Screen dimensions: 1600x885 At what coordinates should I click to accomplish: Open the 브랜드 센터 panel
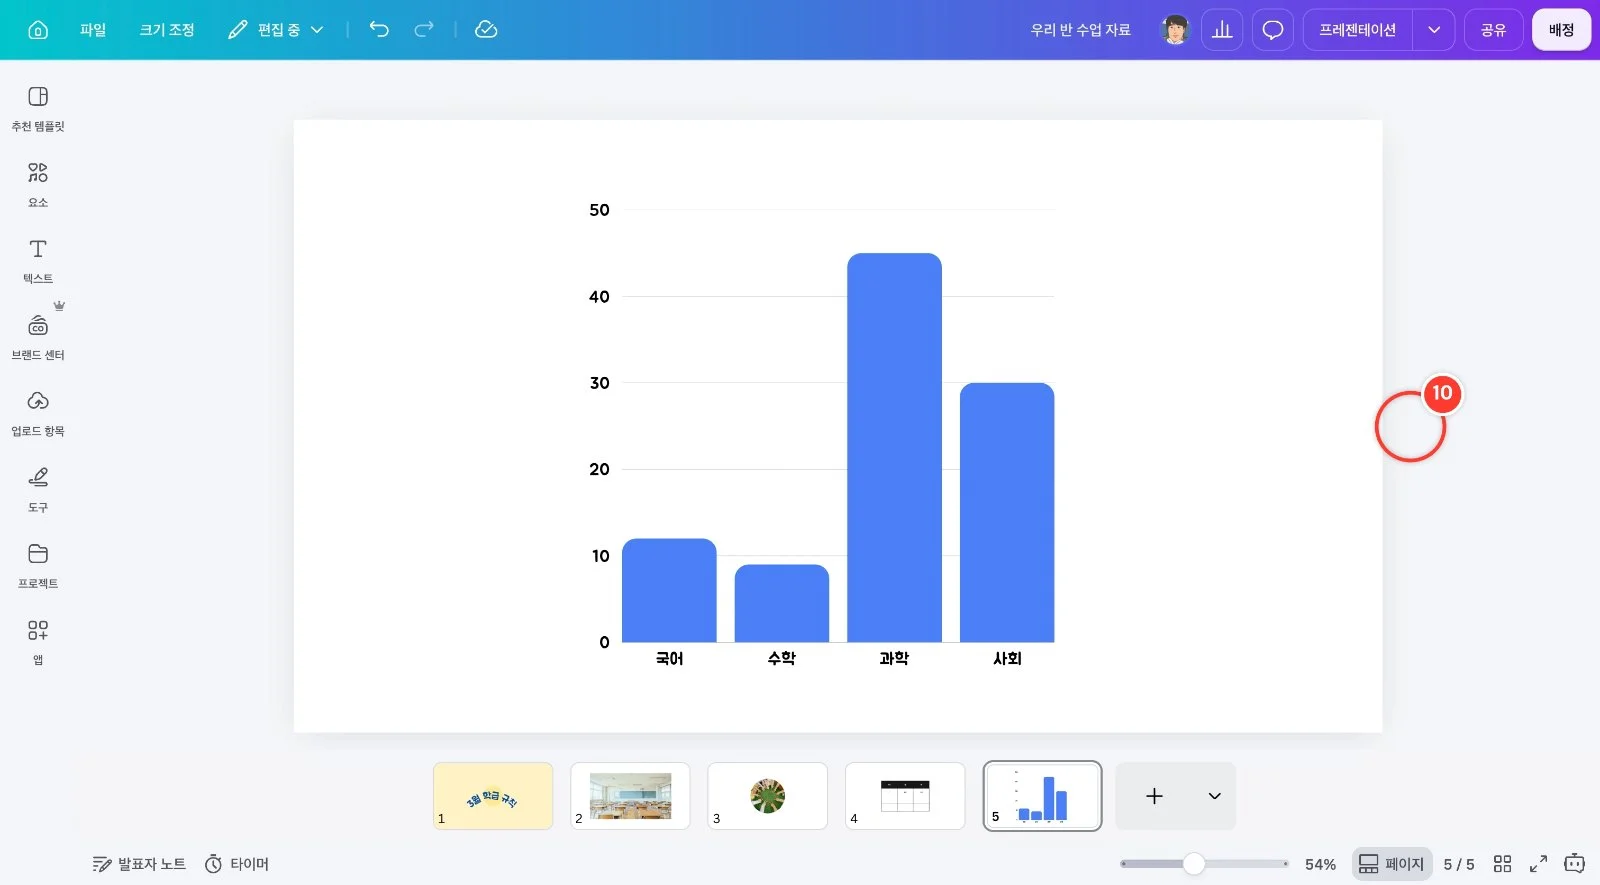(x=38, y=338)
